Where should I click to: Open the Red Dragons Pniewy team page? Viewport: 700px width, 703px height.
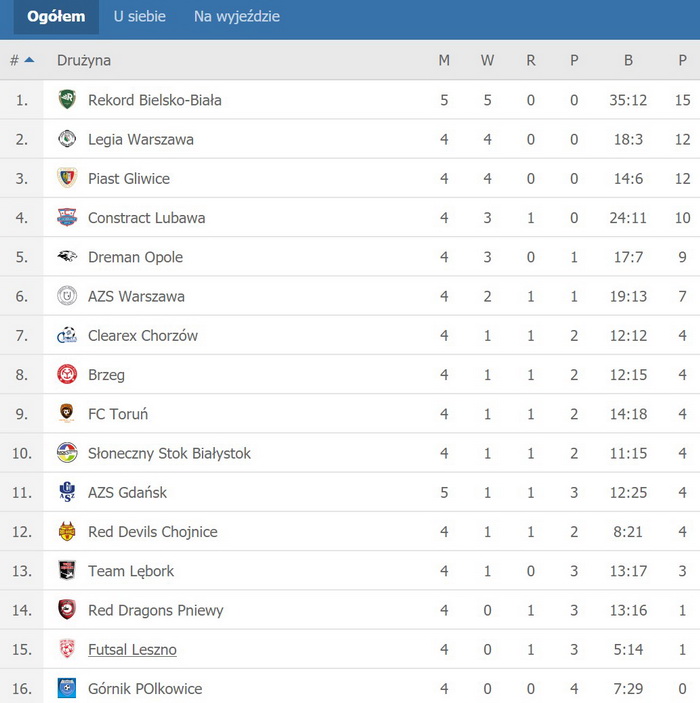(155, 610)
